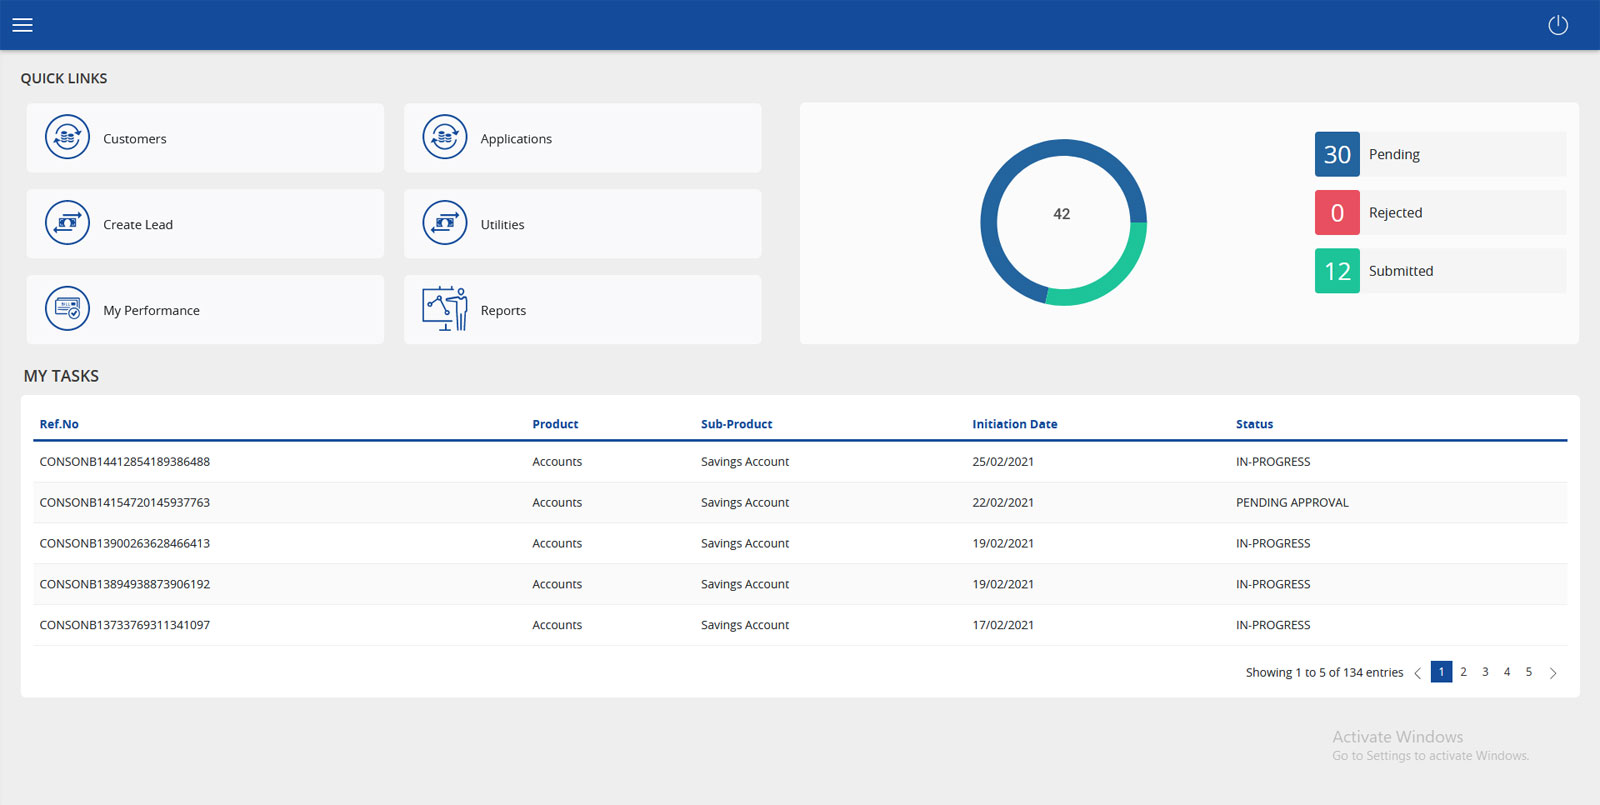The height and width of the screenshot is (805, 1600).
Task: Select pagination page 1
Action: [x=1441, y=672]
